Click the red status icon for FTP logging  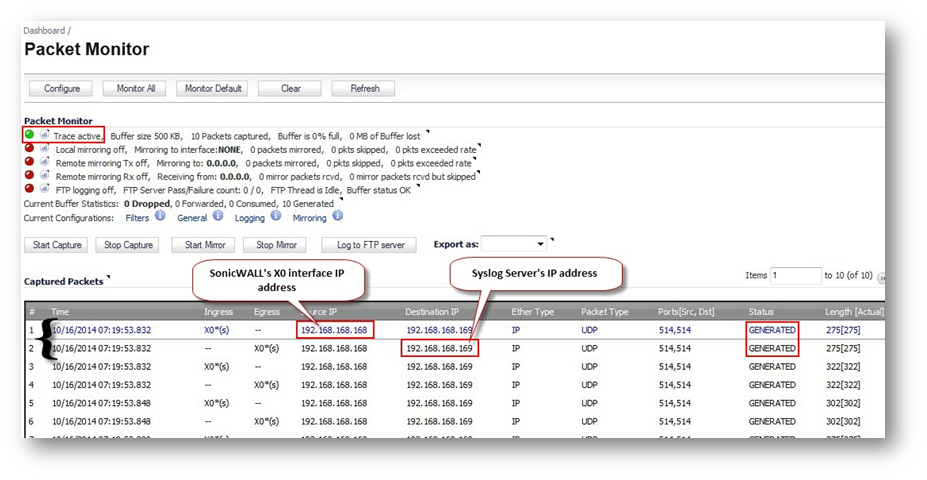coord(30,188)
